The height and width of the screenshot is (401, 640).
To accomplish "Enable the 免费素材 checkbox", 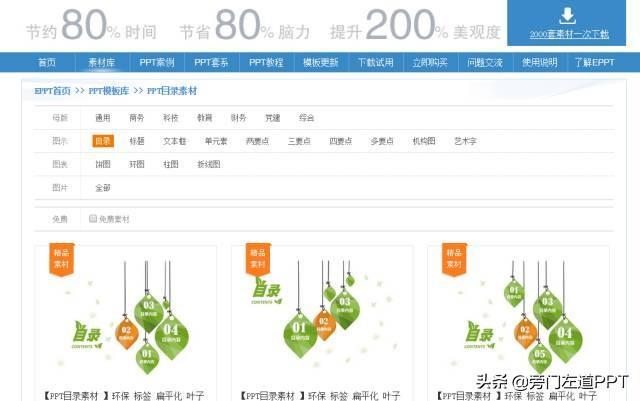I will tap(93, 218).
